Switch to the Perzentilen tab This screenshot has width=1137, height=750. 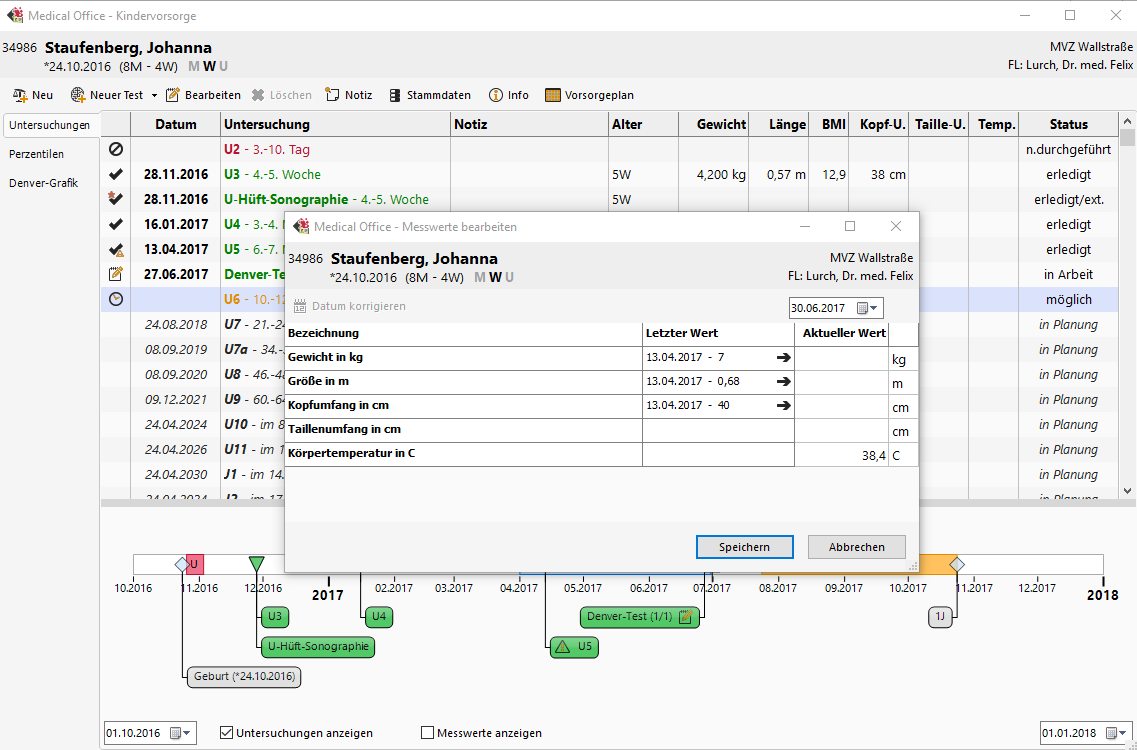[37, 155]
